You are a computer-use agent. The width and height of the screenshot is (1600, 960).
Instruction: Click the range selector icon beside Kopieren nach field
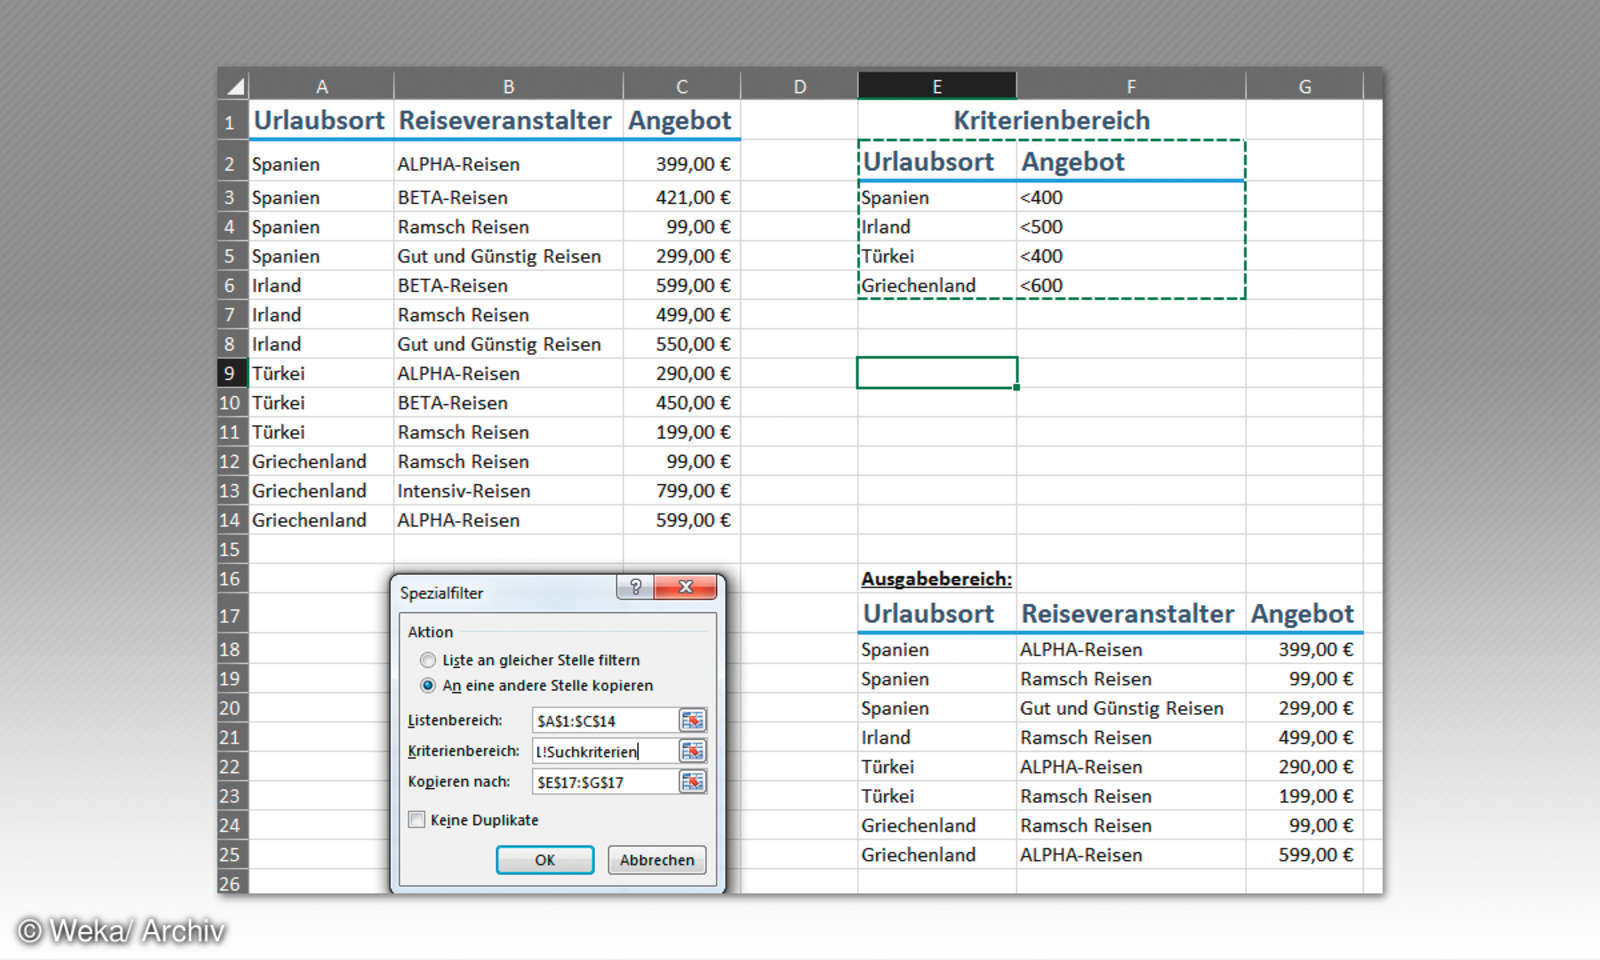point(692,782)
